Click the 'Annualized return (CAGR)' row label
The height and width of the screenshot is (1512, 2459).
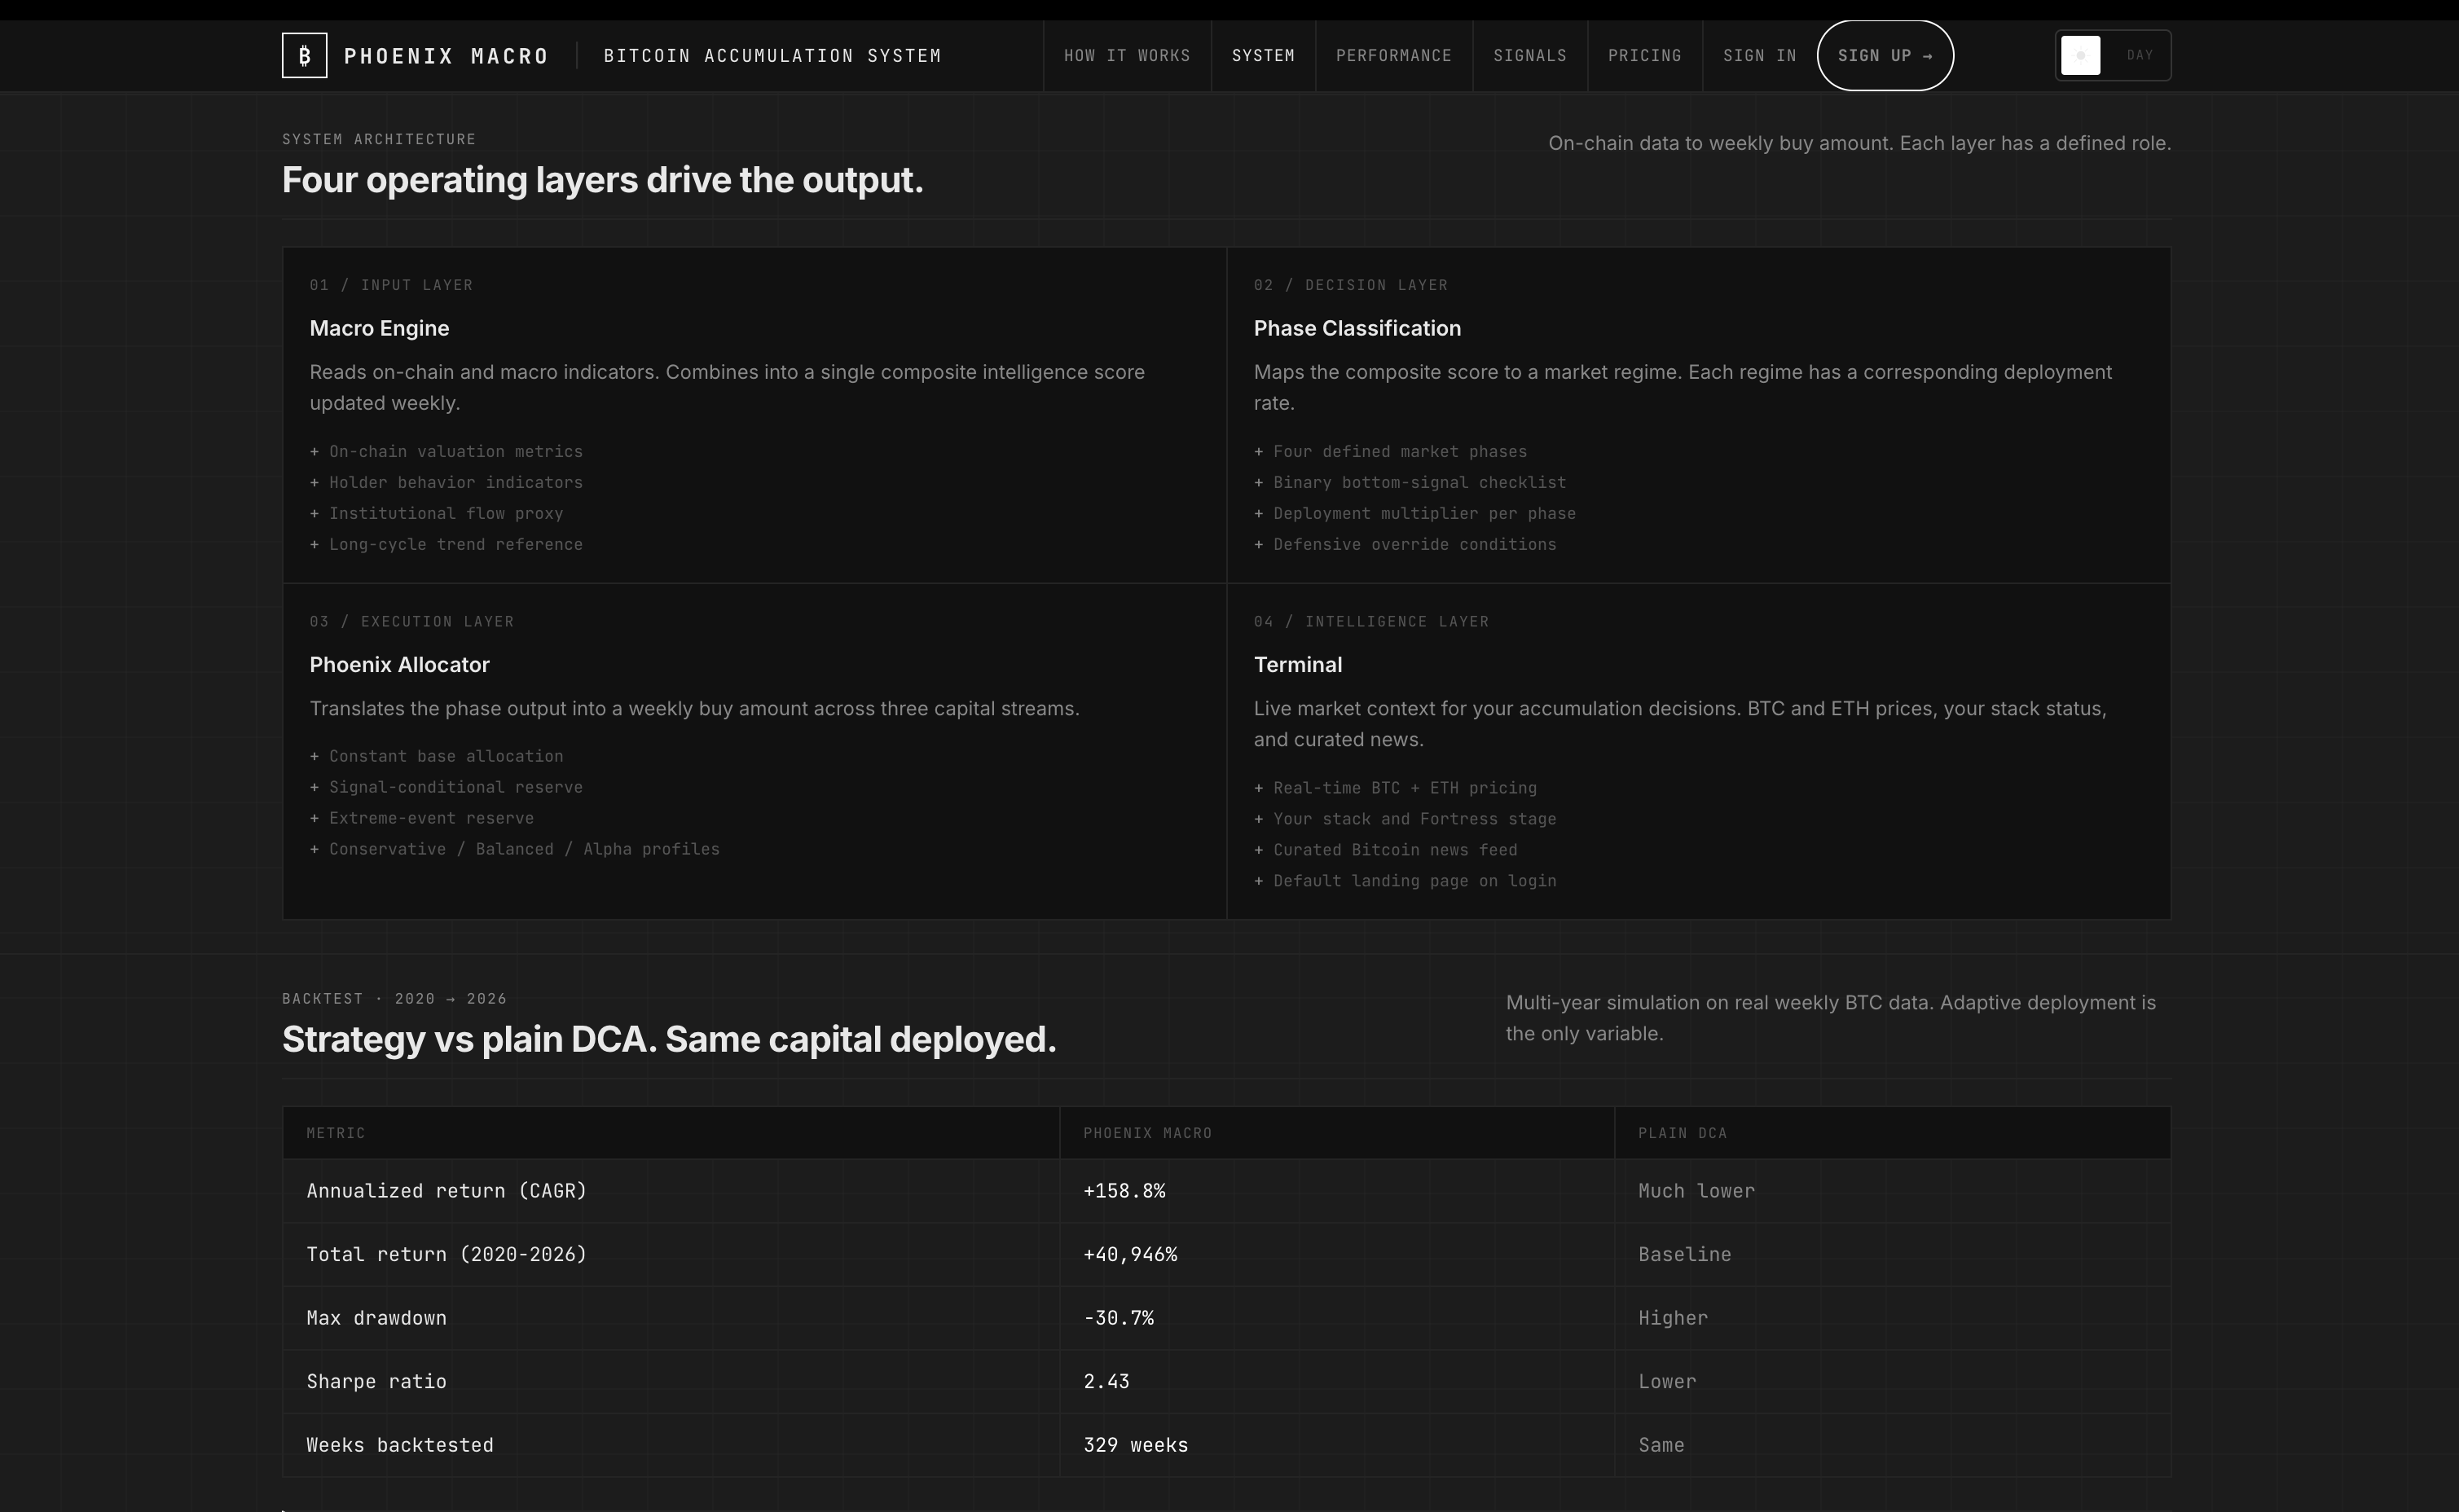coord(446,1191)
